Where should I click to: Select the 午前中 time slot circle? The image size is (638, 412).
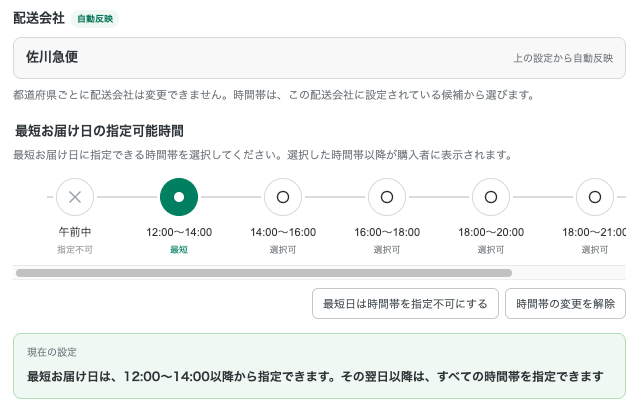click(75, 197)
